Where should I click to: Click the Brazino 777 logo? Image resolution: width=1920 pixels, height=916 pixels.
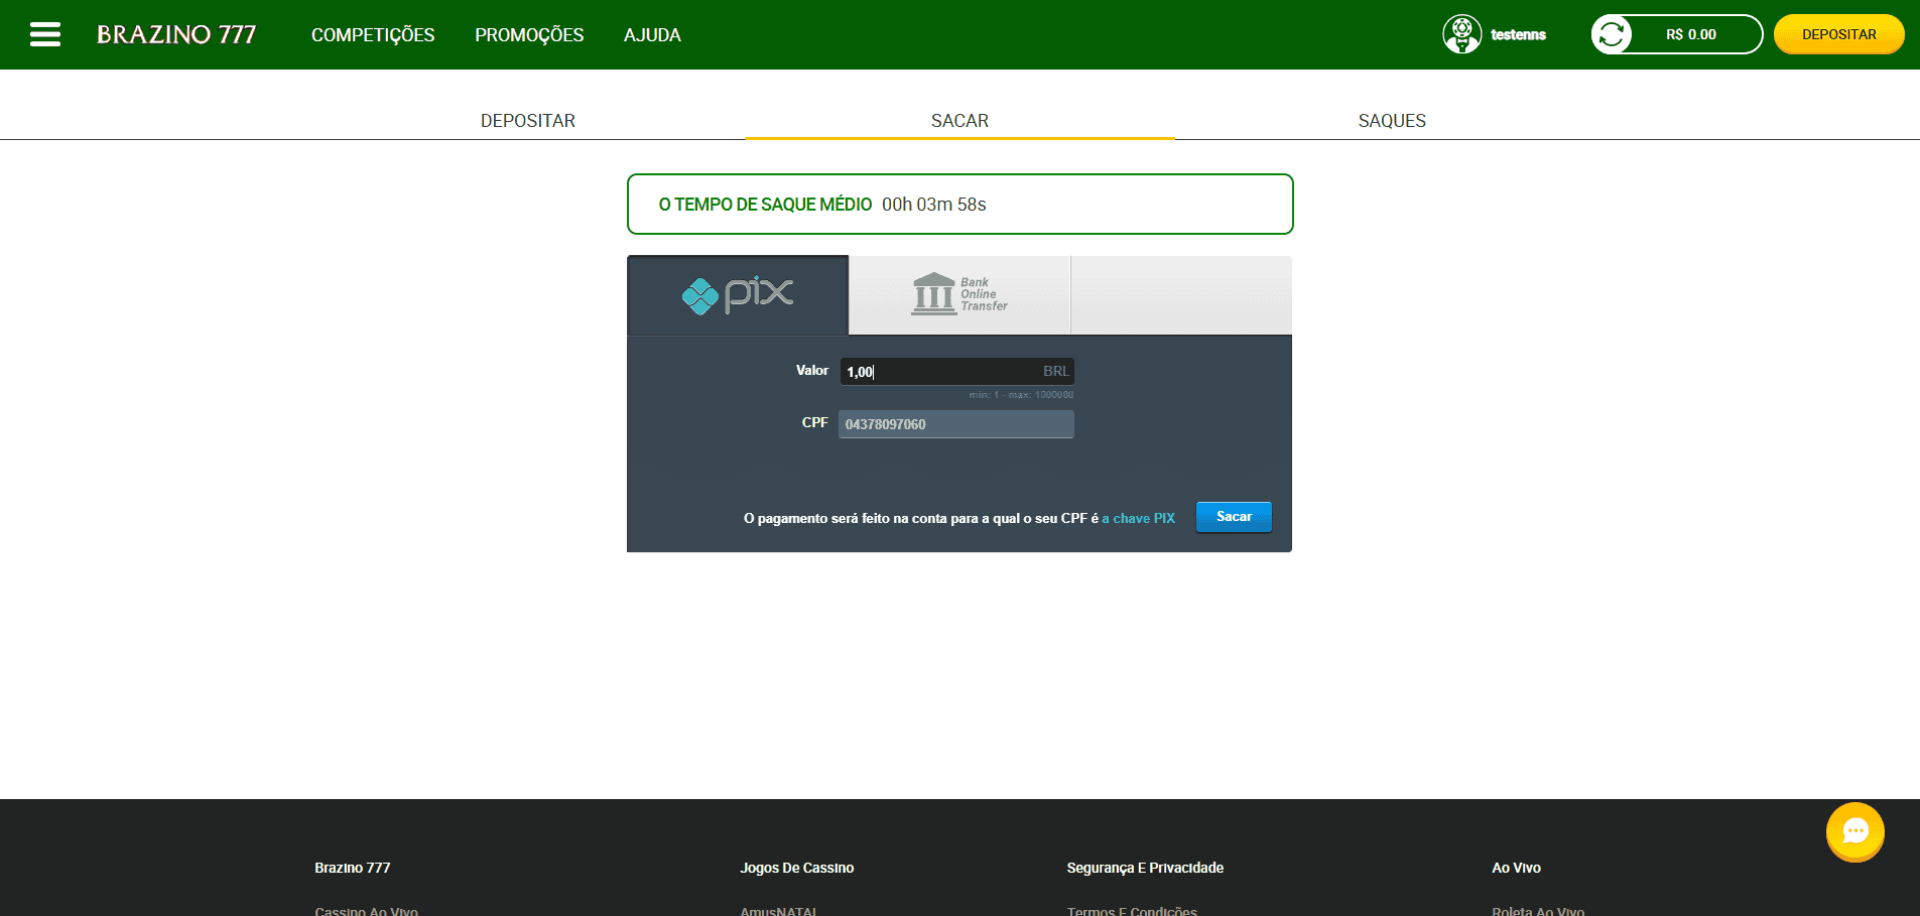click(x=176, y=35)
